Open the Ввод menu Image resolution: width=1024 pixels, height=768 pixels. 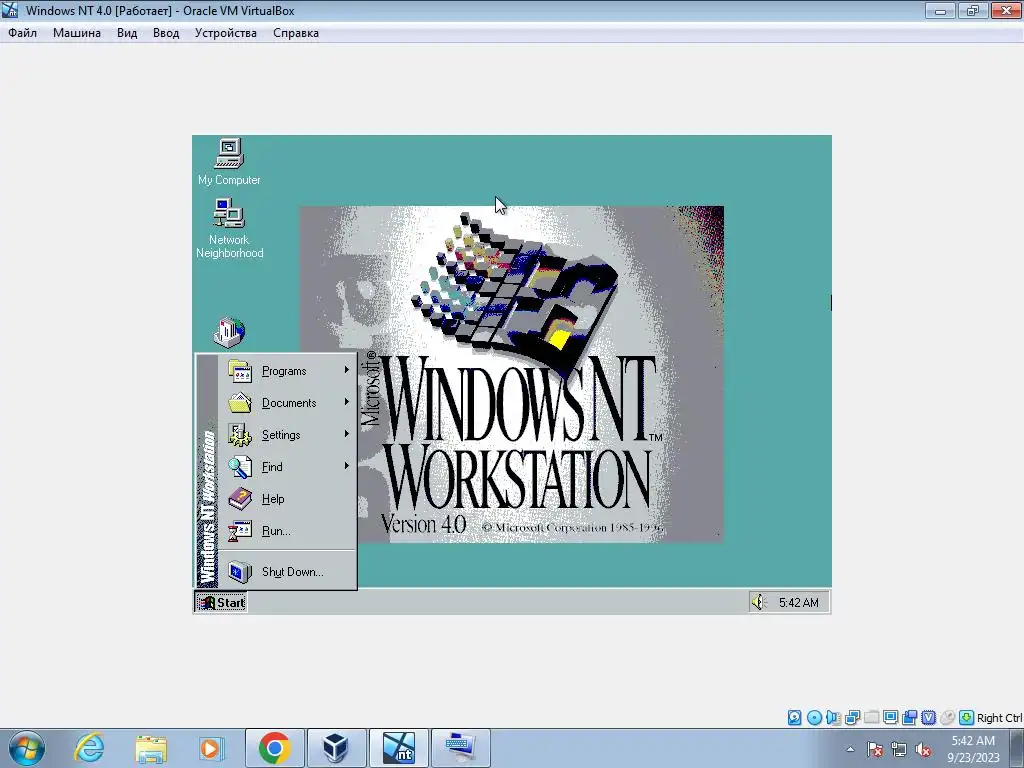(x=166, y=33)
